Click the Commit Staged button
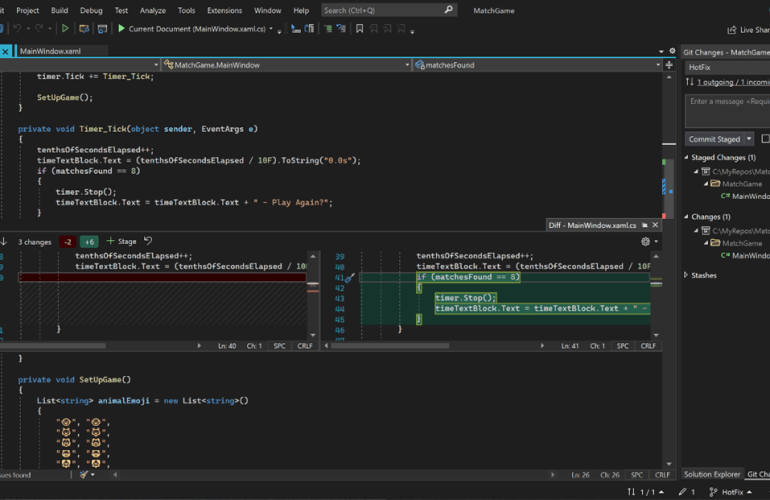Viewport: 770px width, 500px height. pos(714,139)
